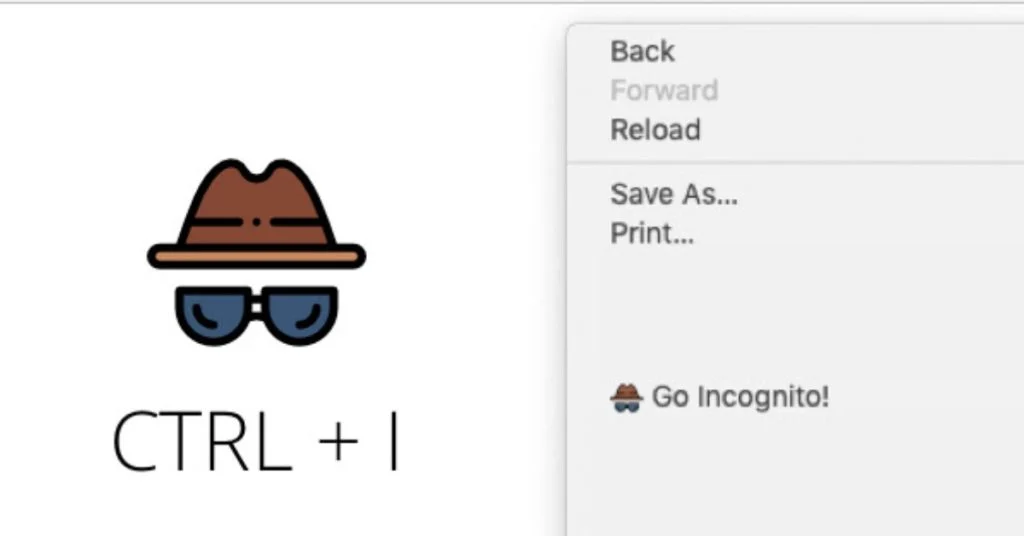Click the large brown fedora hat
Viewport: 1024px width, 536px height.
256,213
